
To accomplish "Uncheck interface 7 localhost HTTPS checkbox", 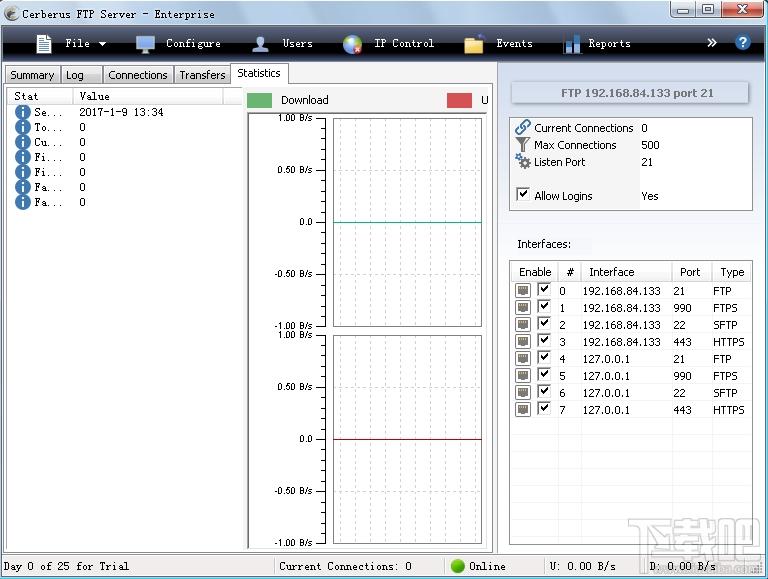I will [x=544, y=409].
